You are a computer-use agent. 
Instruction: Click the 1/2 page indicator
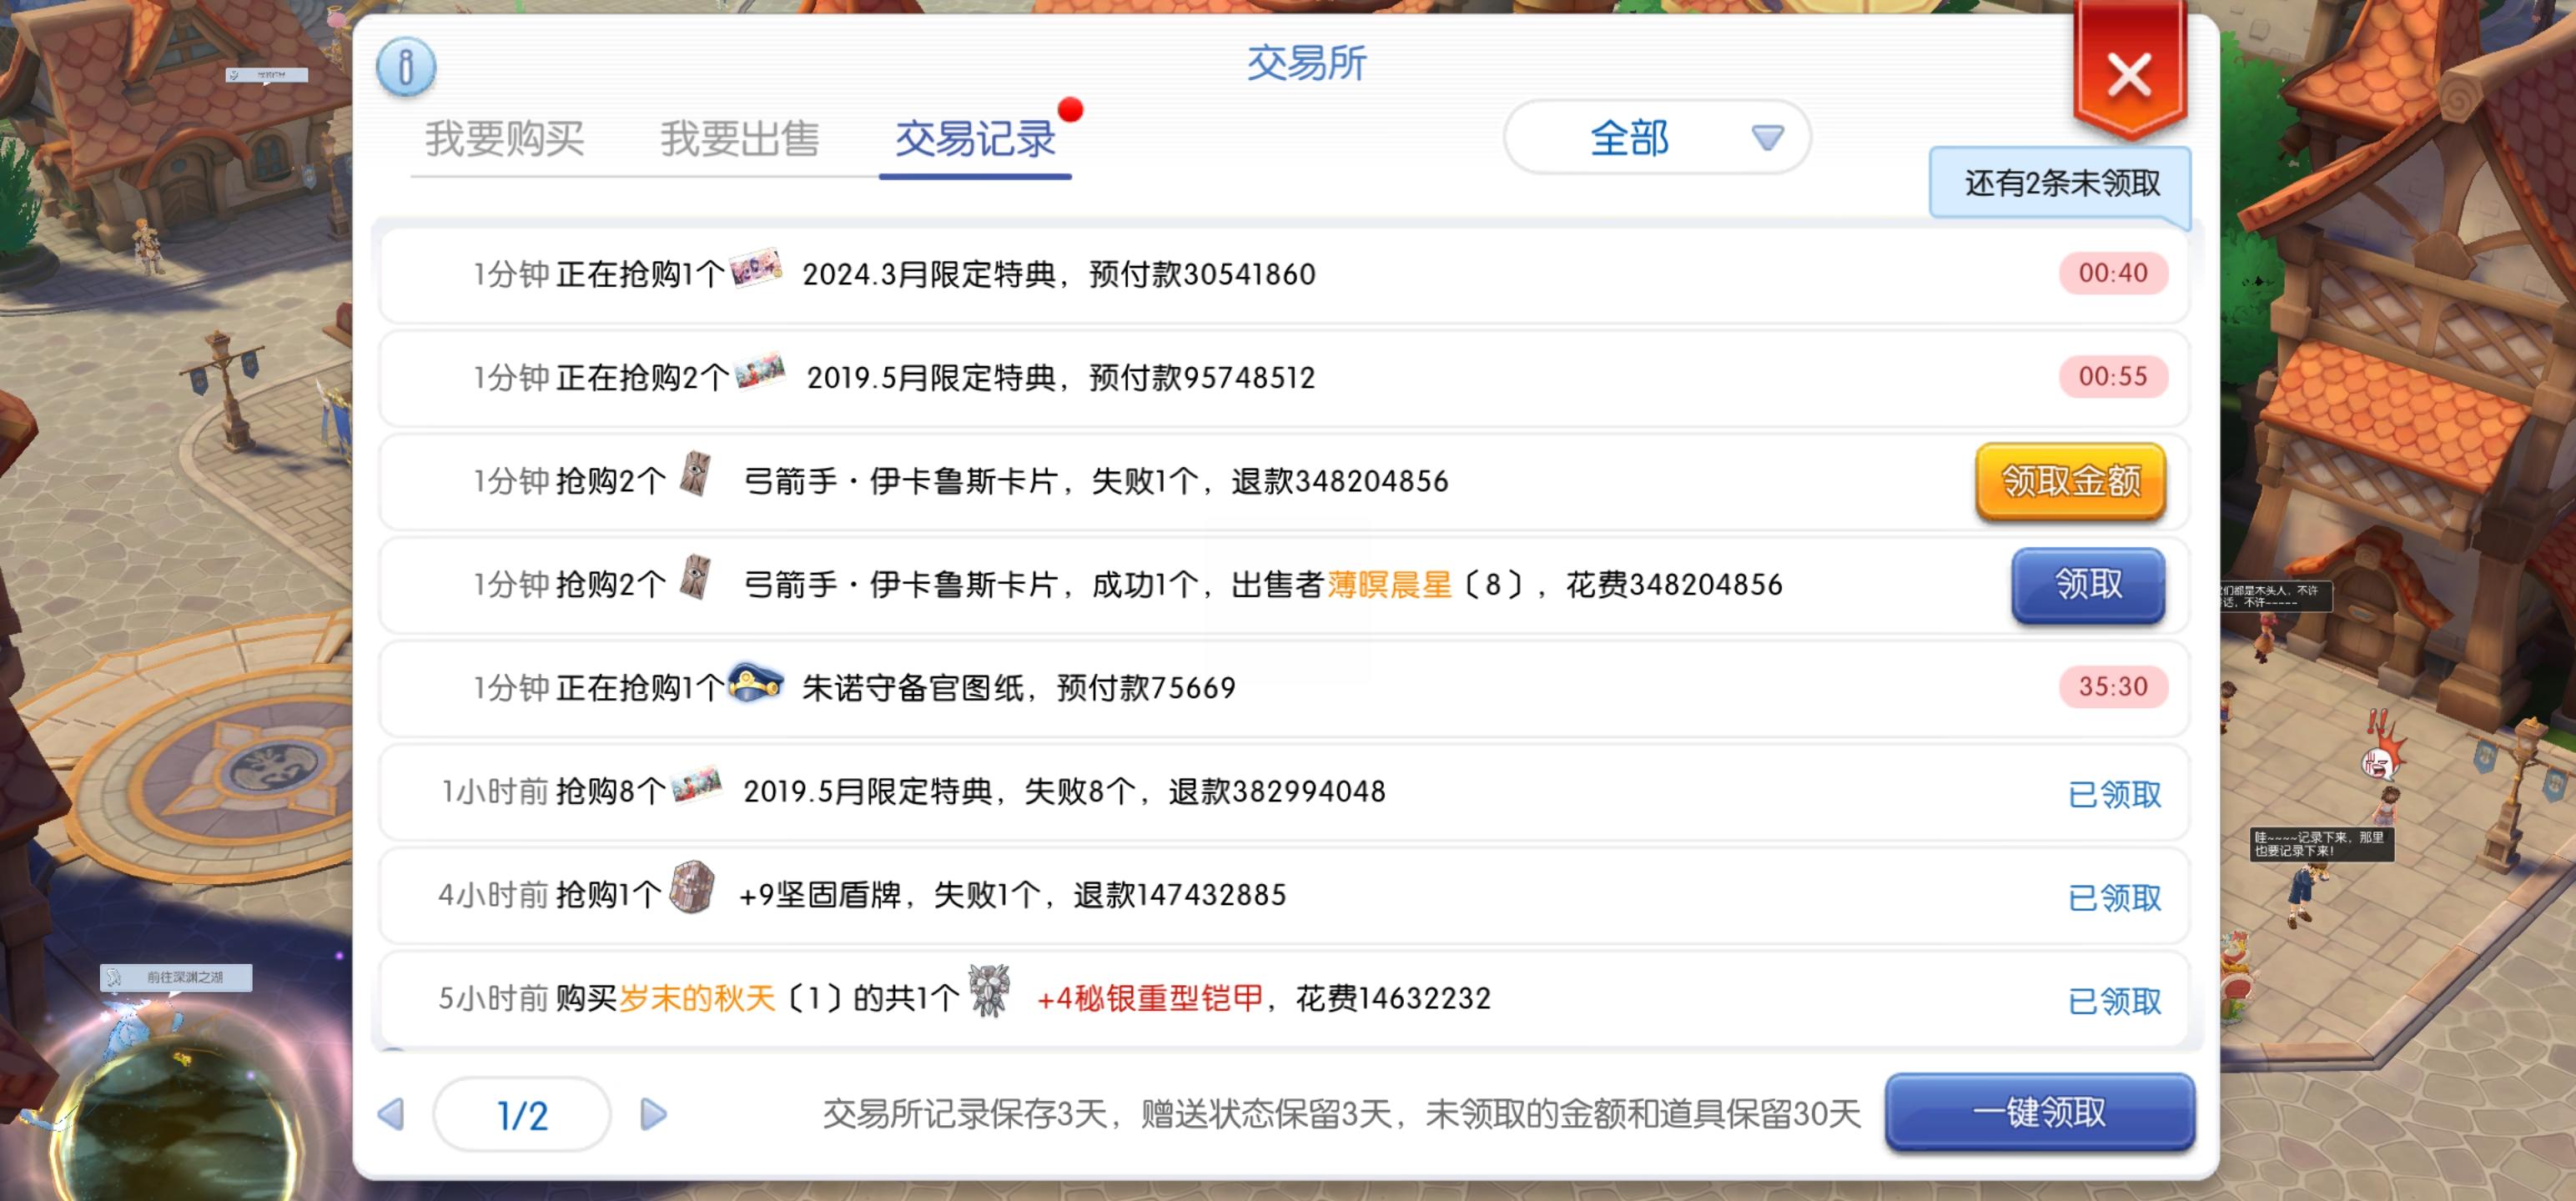[522, 1115]
